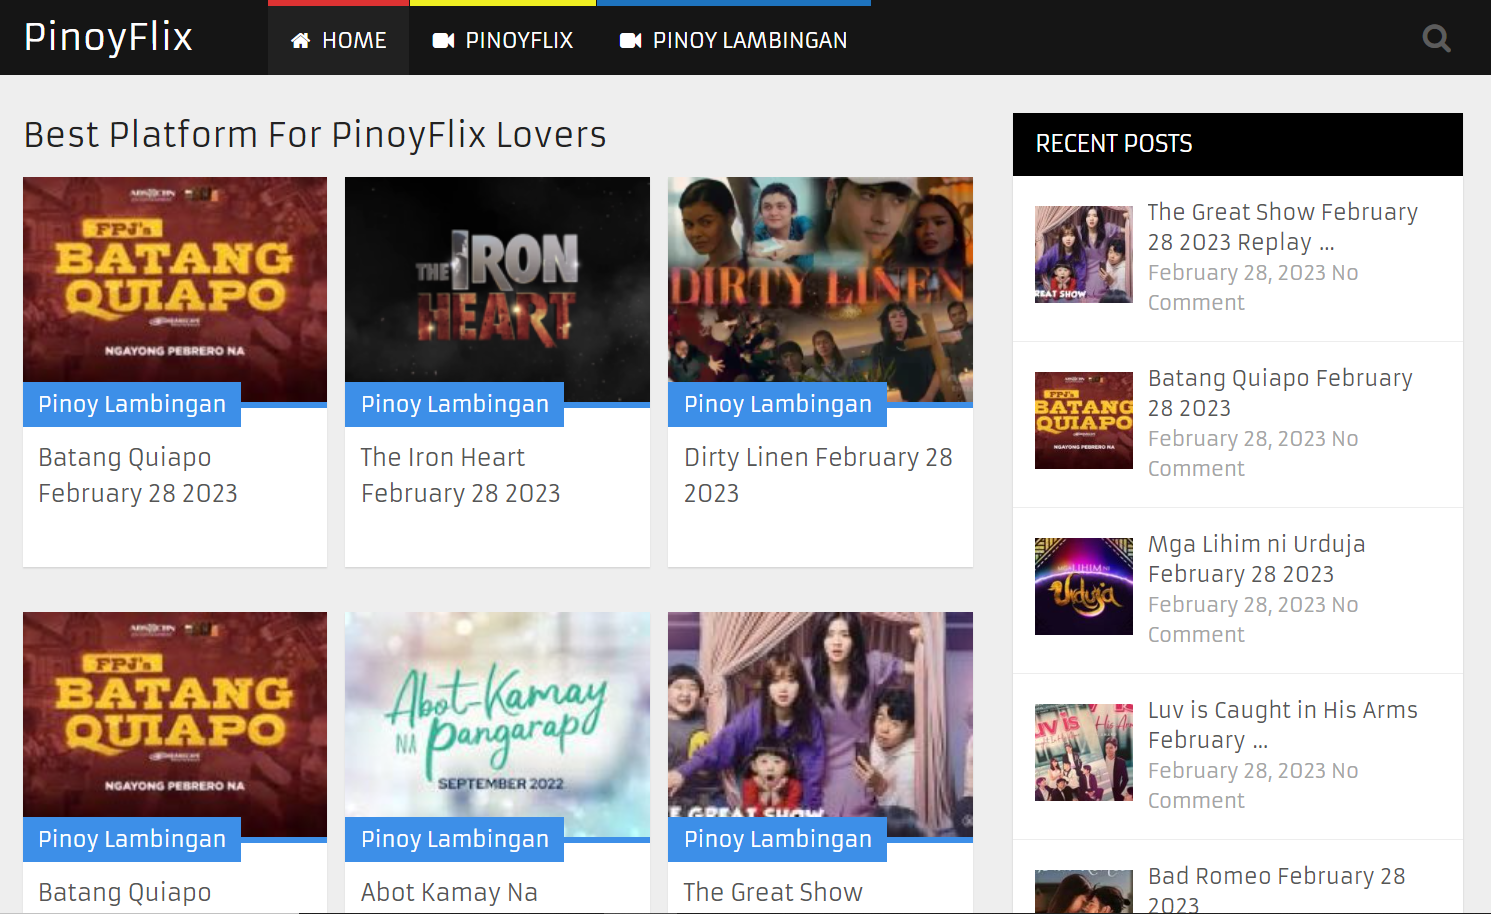
Task: Click the camera icon beside PINOYFLIX
Action: 443,41
